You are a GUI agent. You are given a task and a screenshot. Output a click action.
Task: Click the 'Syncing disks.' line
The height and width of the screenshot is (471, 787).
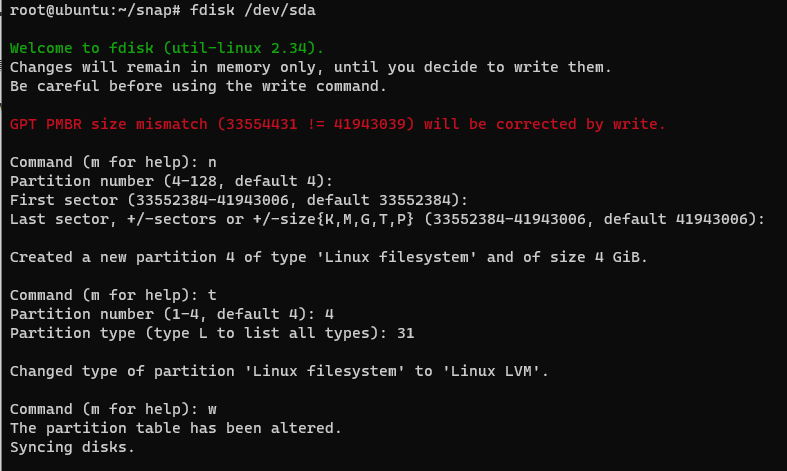pyautogui.click(x=72, y=447)
